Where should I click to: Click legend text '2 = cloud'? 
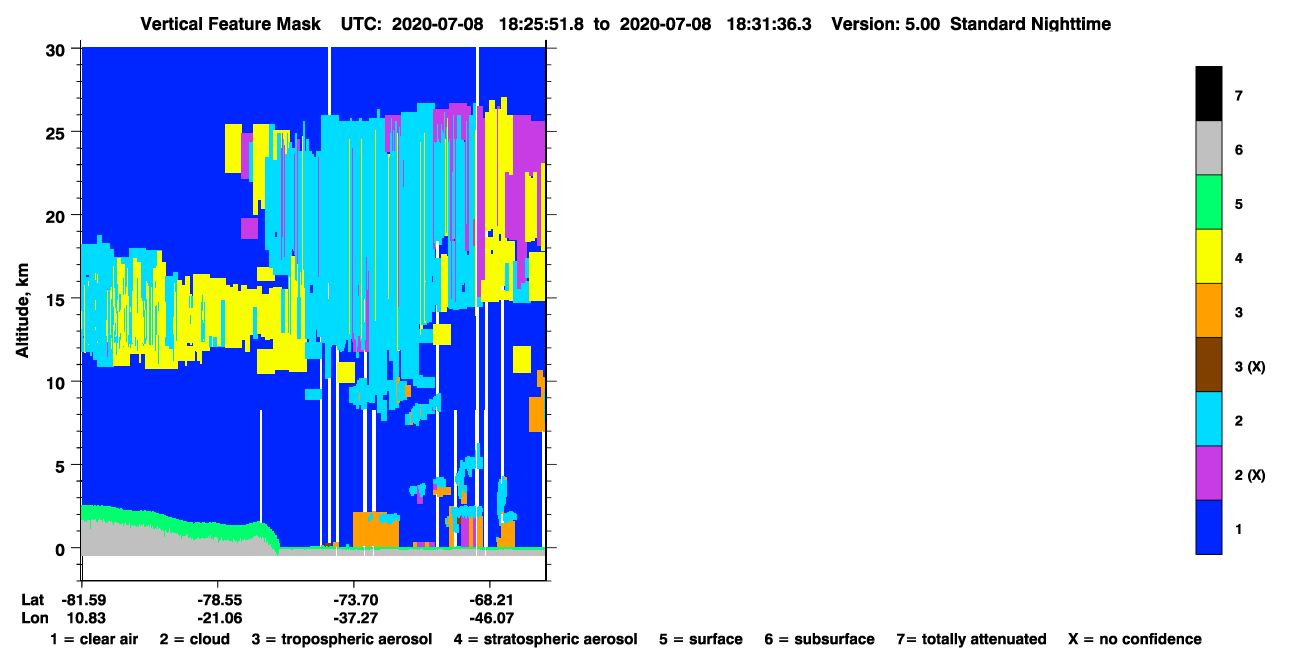194,639
